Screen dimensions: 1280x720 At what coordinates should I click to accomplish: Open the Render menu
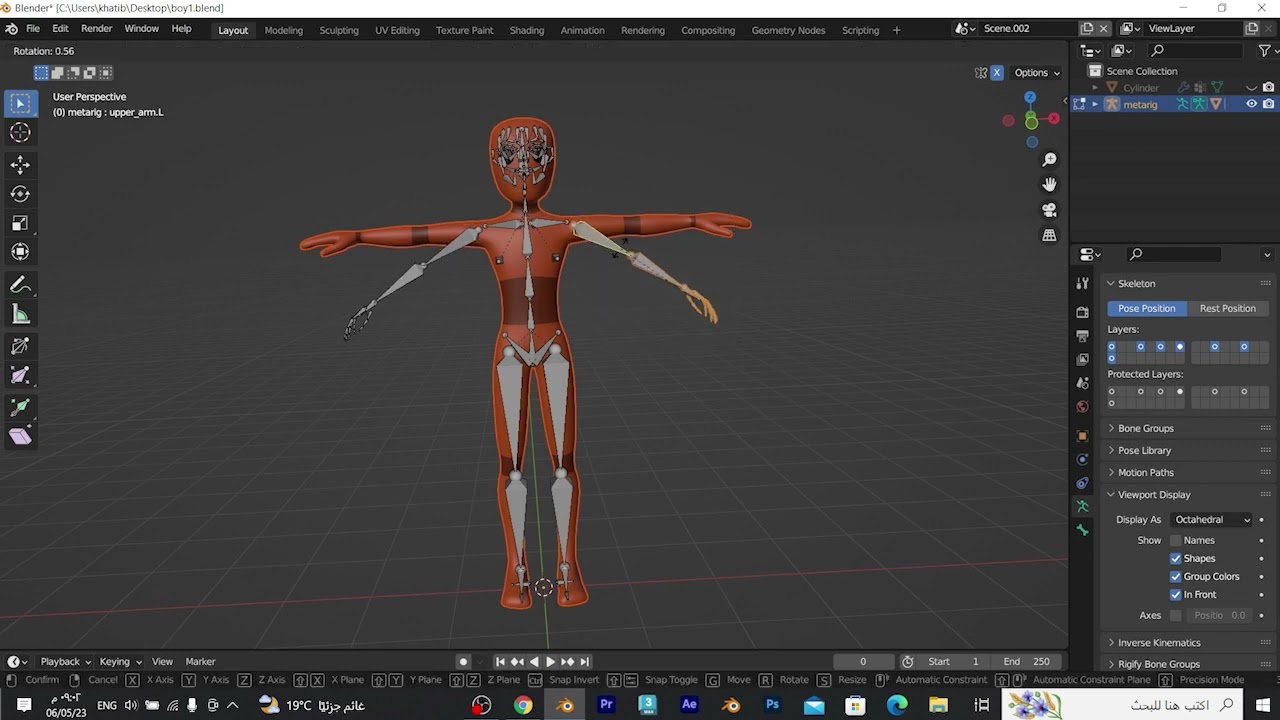[x=96, y=29]
